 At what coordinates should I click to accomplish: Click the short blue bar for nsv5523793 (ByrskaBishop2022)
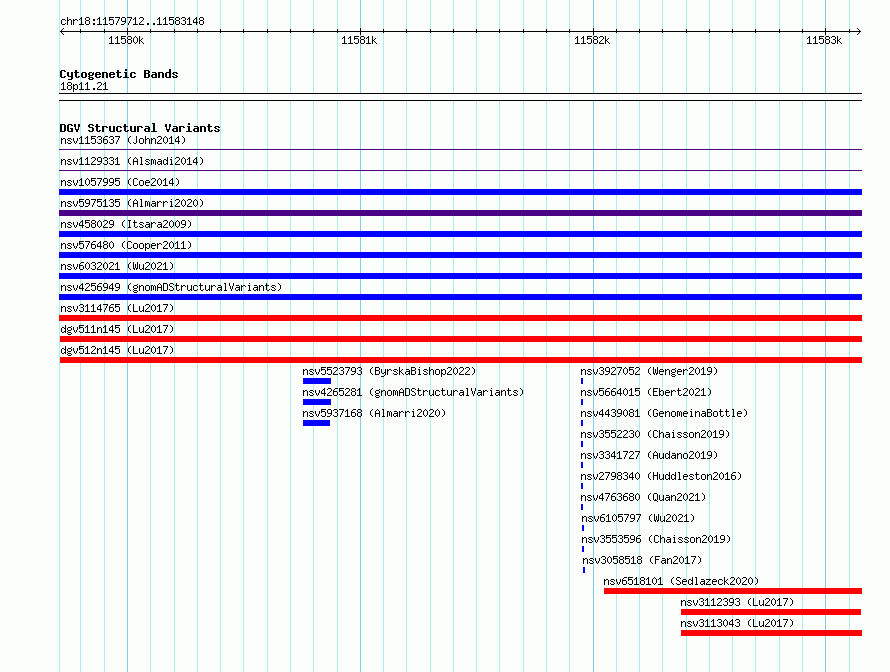[317, 381]
